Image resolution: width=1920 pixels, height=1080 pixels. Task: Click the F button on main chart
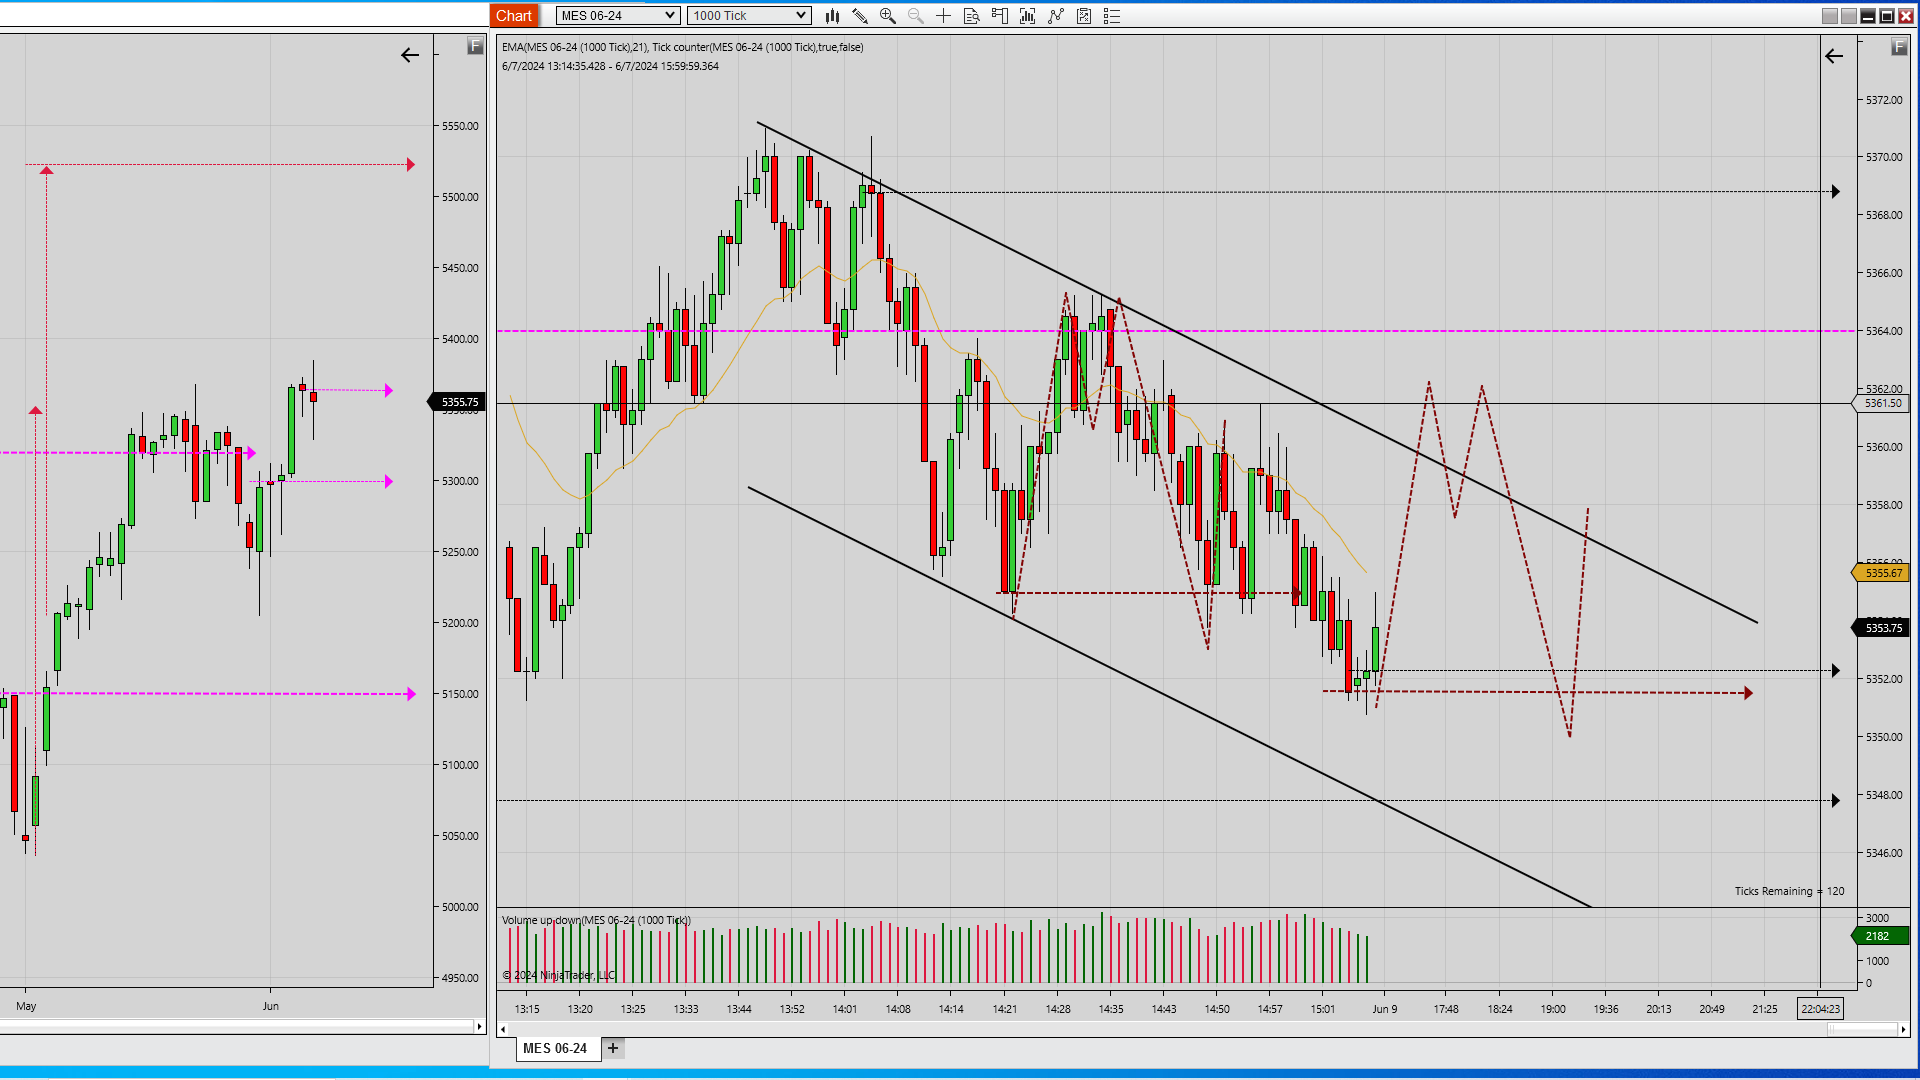(x=1899, y=47)
